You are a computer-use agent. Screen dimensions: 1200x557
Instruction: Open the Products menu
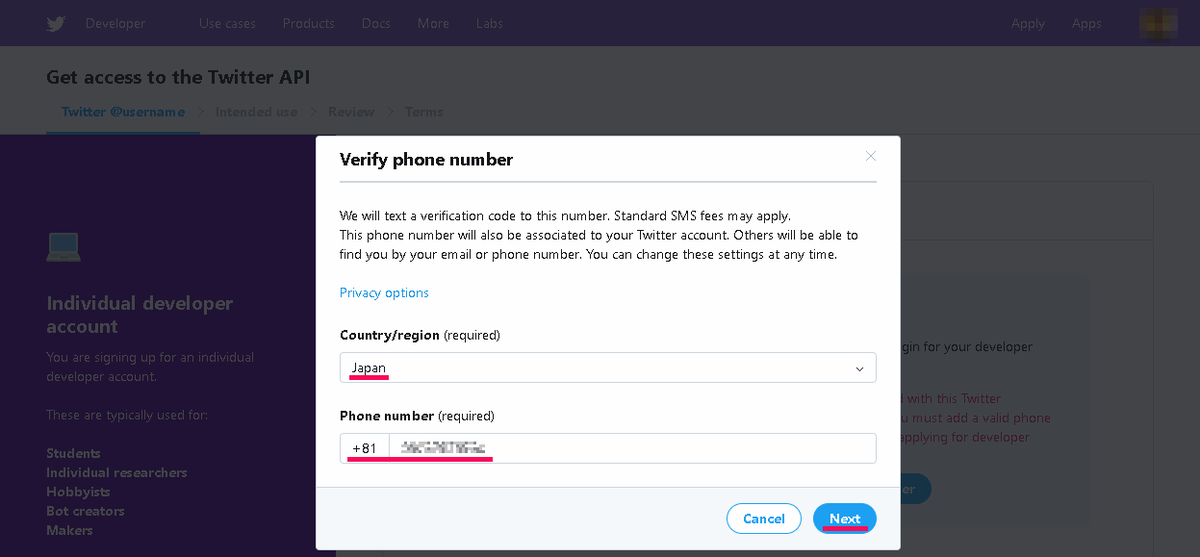pyautogui.click(x=309, y=23)
